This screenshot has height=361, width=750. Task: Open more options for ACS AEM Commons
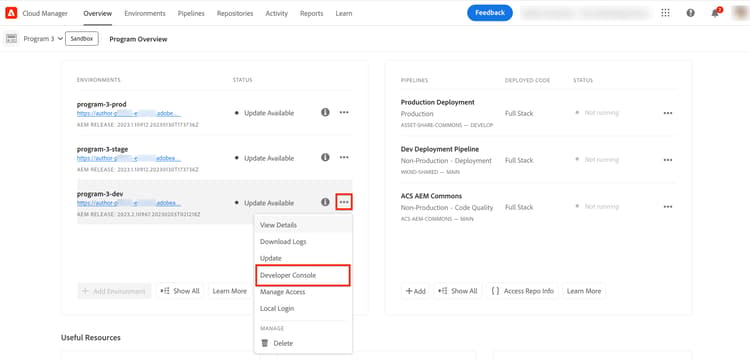[x=668, y=207]
